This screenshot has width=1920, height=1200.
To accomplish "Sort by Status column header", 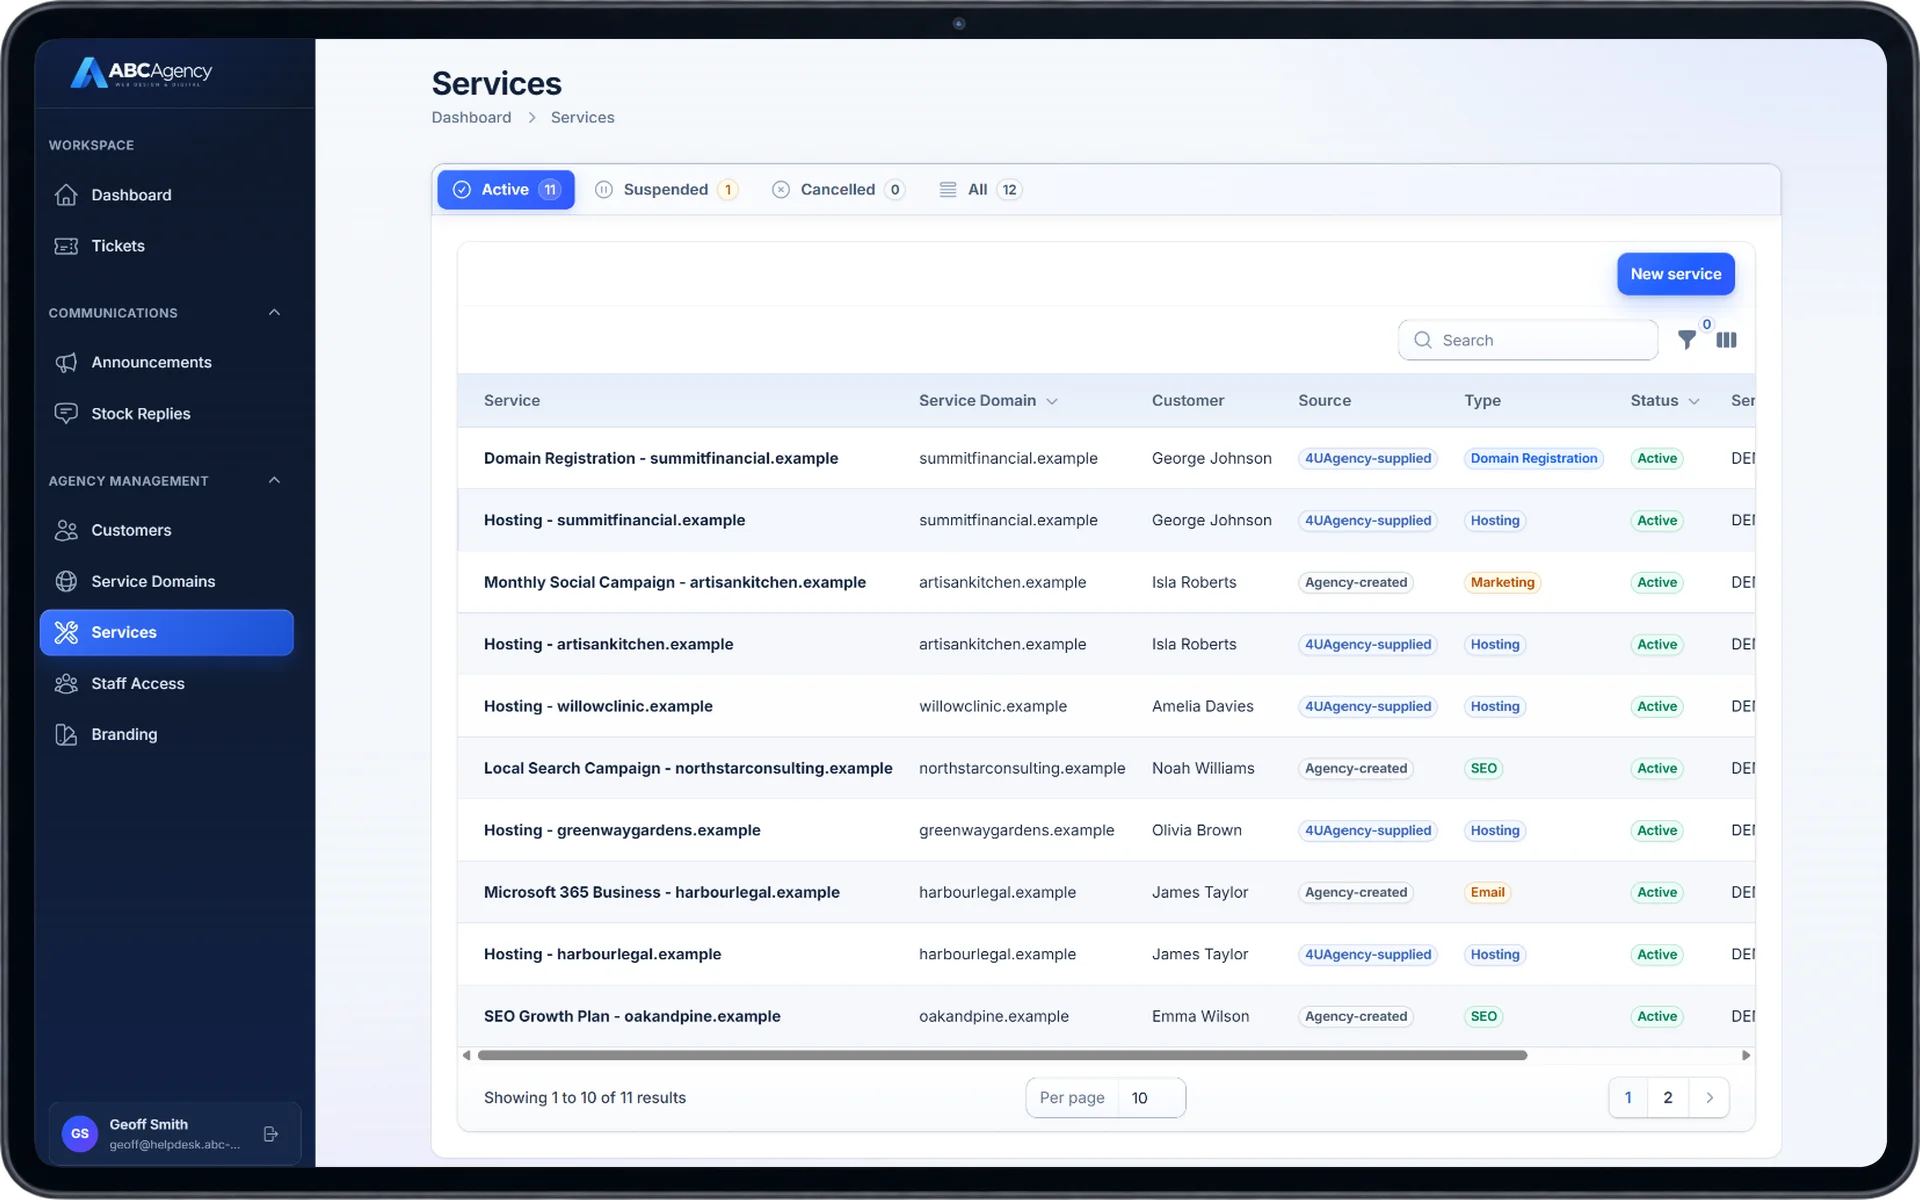I will pyautogui.click(x=1664, y=400).
